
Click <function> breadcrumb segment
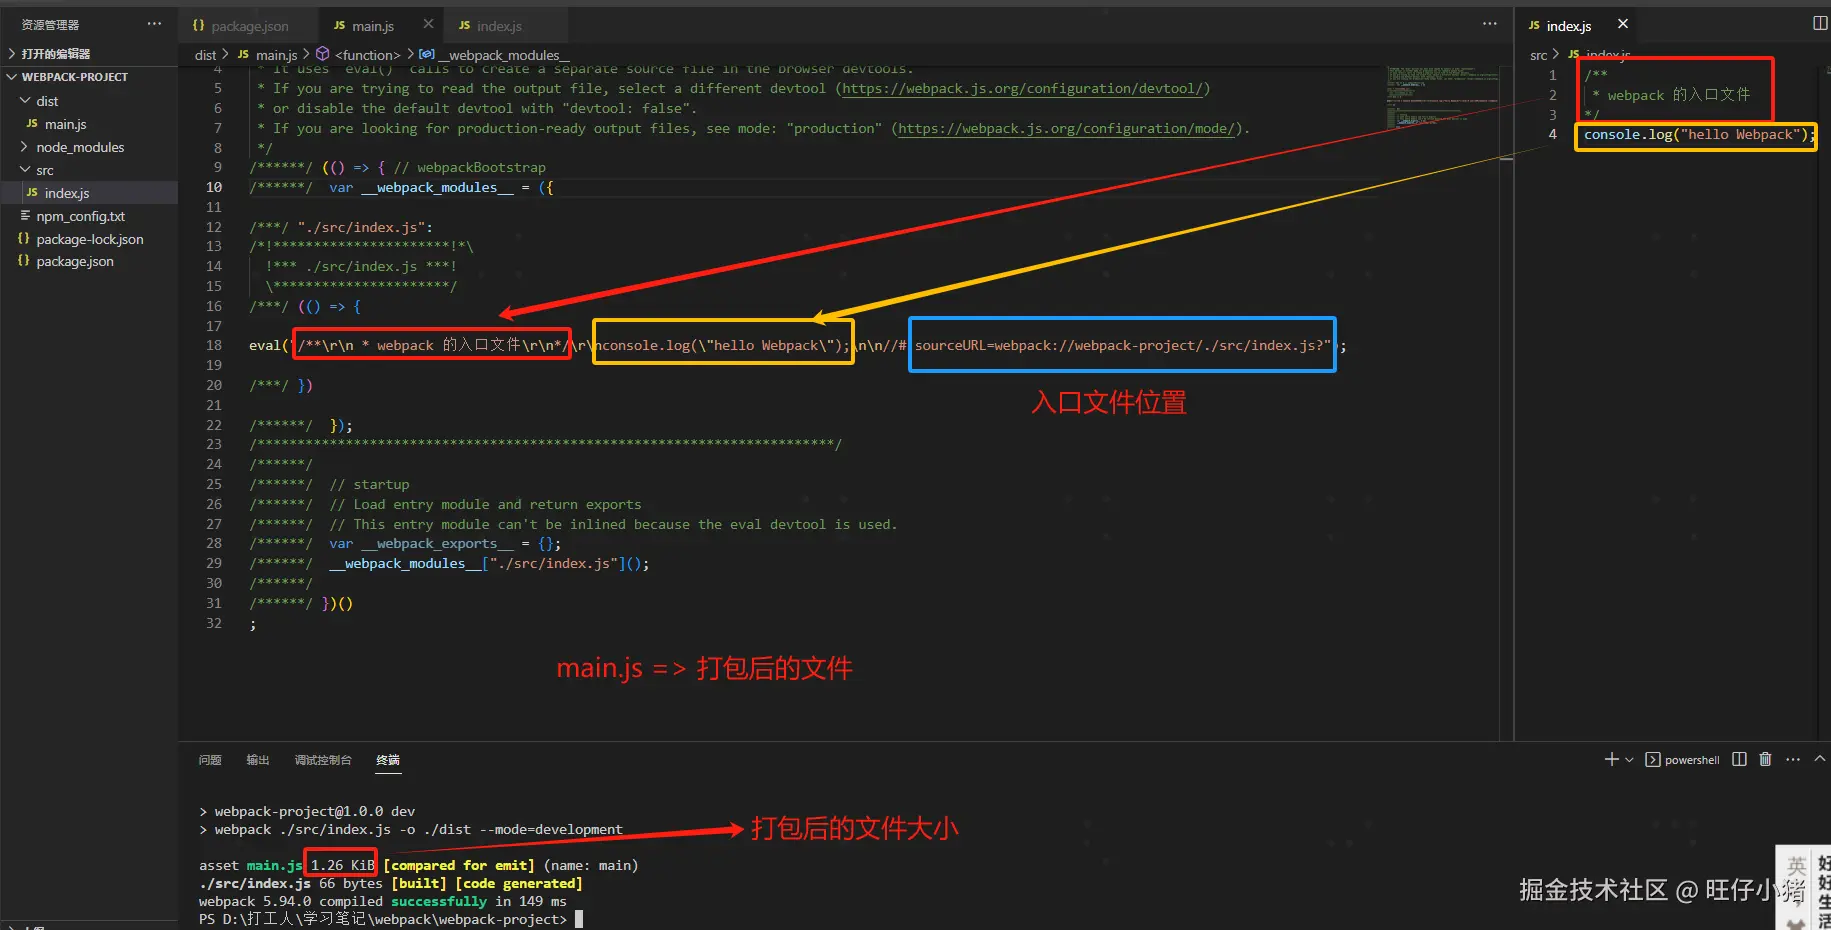click(367, 55)
